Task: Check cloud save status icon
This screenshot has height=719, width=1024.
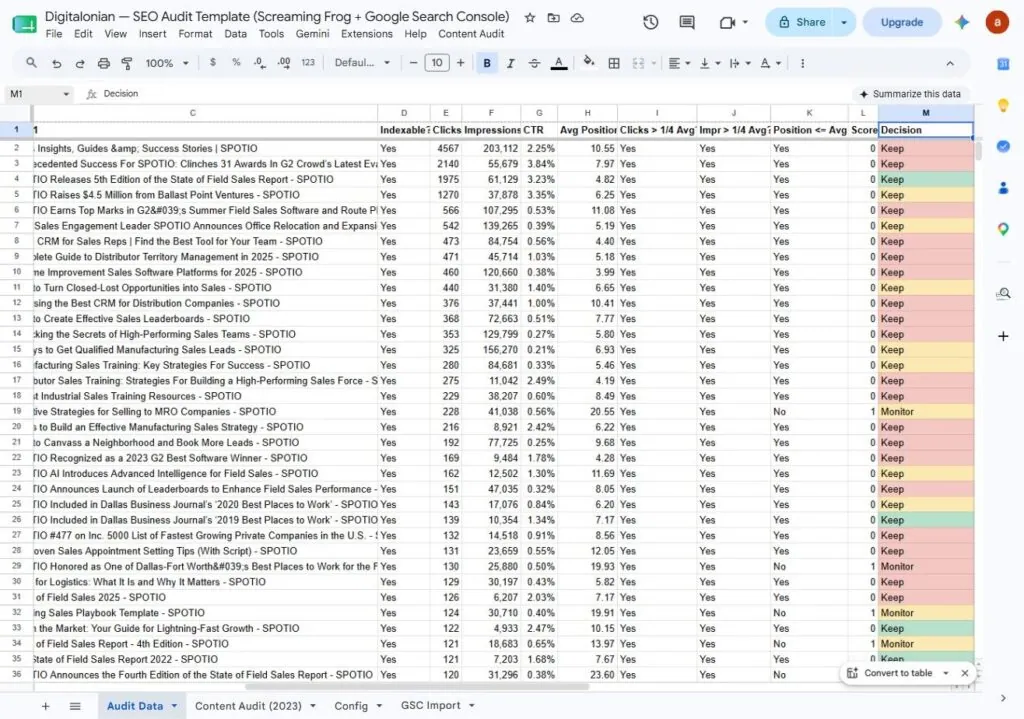Action: coord(577,18)
